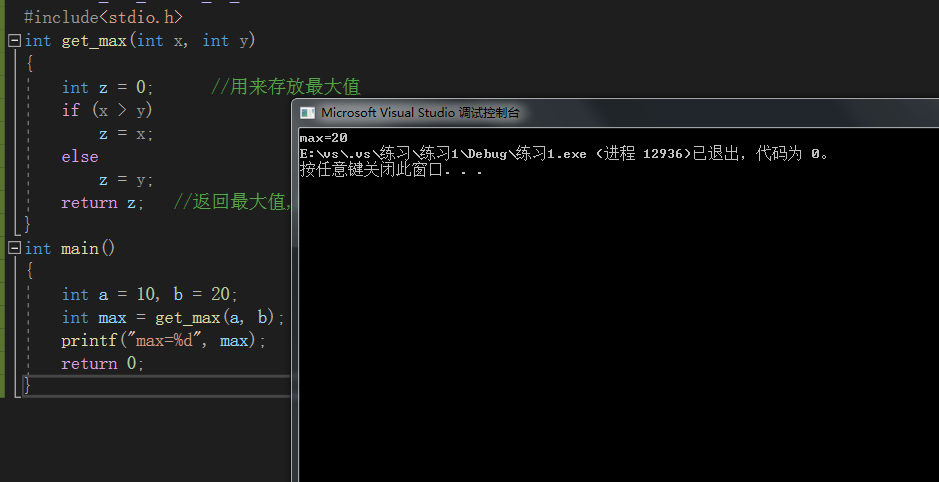Click the 'int a = 10, b = 20;' line

coord(150,295)
